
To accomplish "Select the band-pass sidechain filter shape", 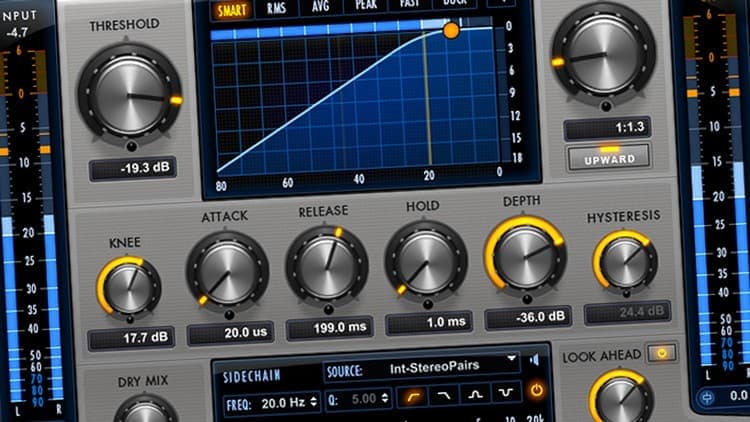I will coord(475,394).
